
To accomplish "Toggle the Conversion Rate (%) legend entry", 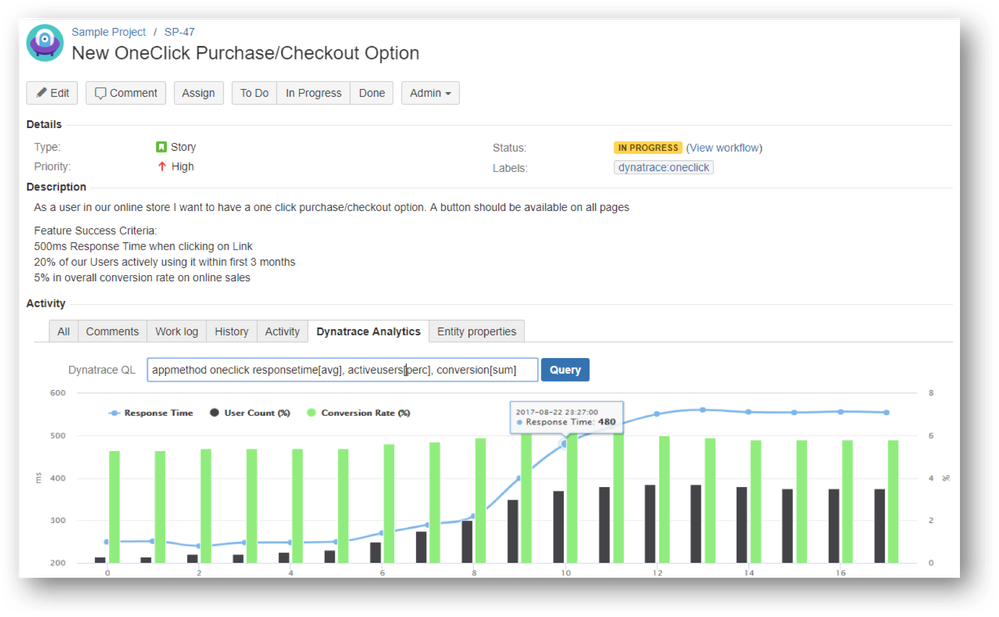I will coord(359,413).
